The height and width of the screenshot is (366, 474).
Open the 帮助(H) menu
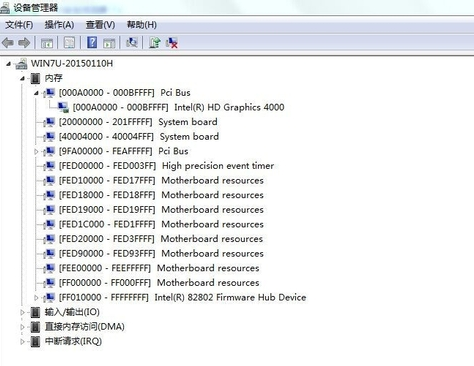click(x=142, y=25)
